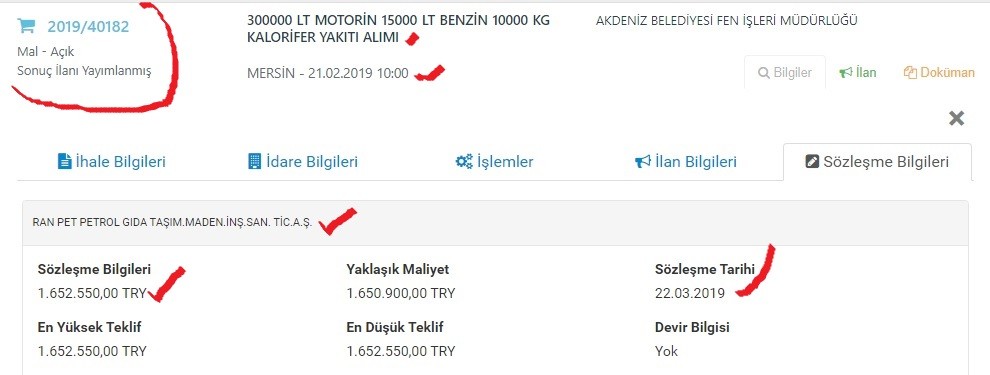The width and height of the screenshot is (990, 375).
Task: Close the details panel with X
Action: (957, 118)
